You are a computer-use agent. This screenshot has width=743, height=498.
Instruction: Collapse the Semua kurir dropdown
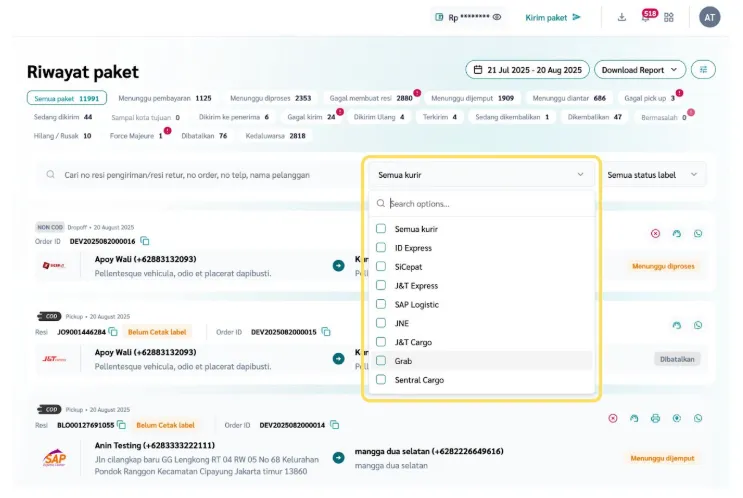point(580,175)
